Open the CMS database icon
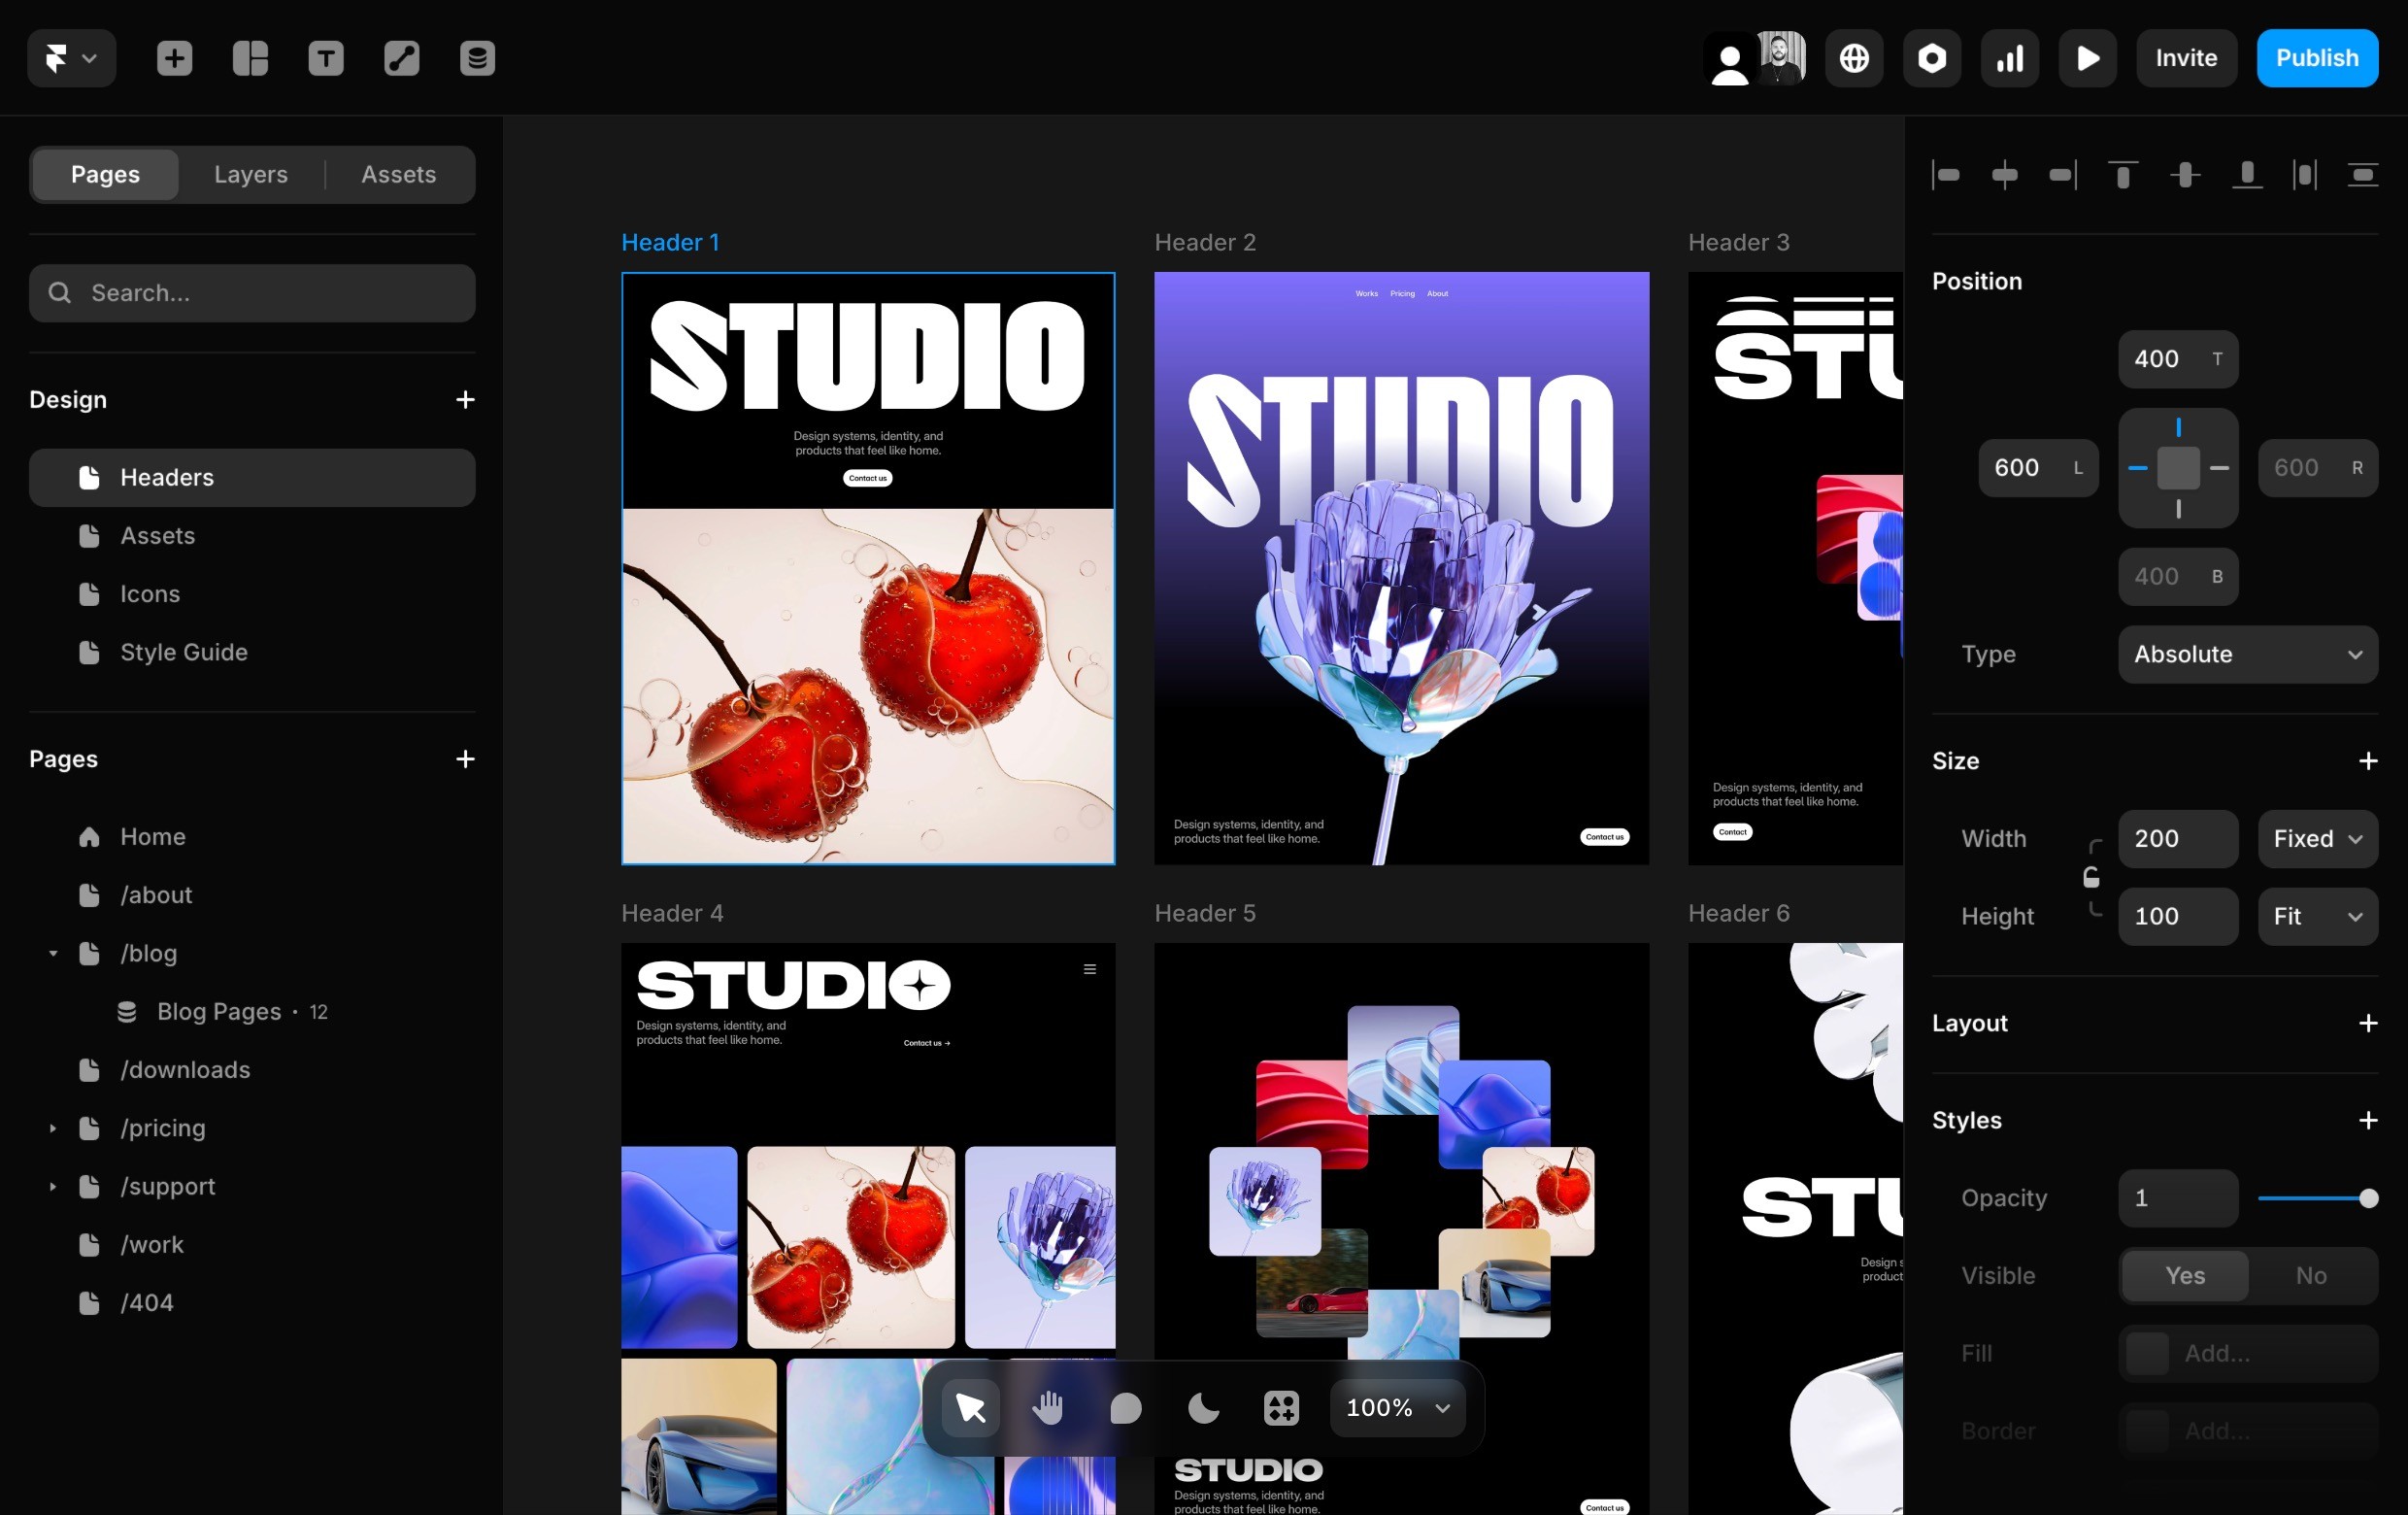The width and height of the screenshot is (2408, 1515). pyautogui.click(x=477, y=58)
